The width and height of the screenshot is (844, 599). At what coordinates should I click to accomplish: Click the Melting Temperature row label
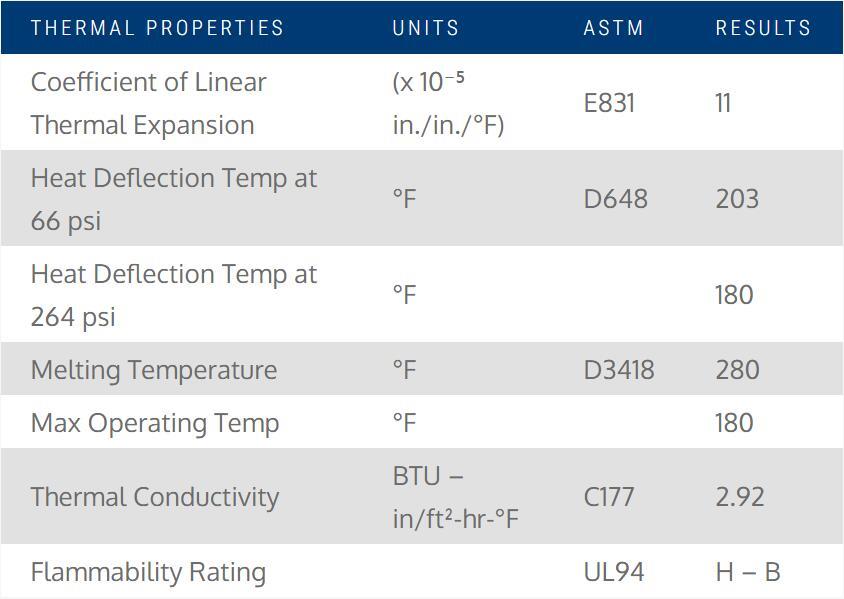click(154, 370)
